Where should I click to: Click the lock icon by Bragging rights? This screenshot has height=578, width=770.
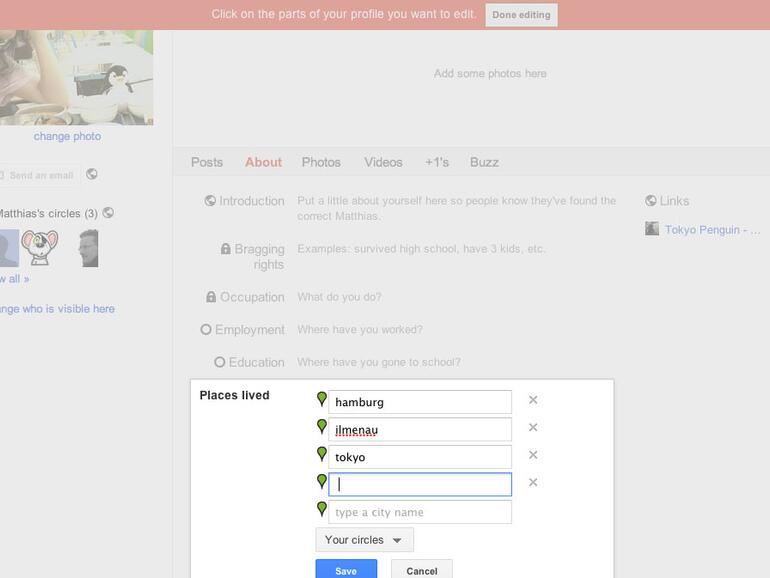tap(226, 249)
